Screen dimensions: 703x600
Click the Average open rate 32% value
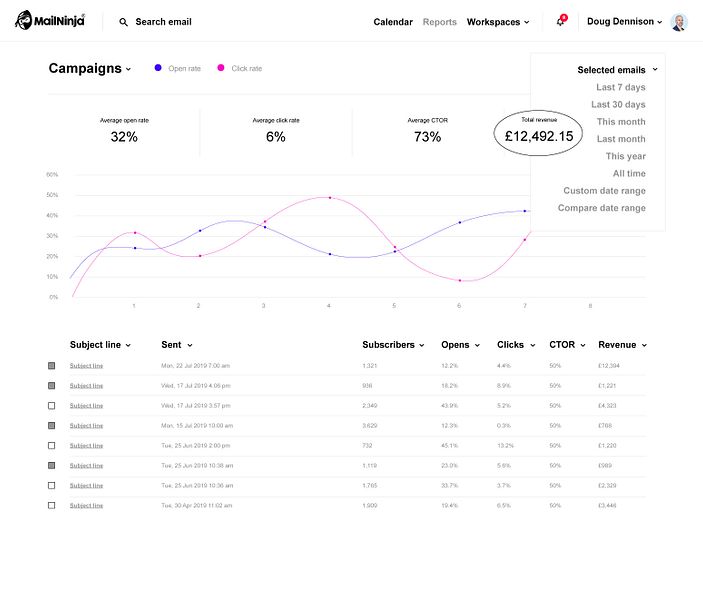124,137
